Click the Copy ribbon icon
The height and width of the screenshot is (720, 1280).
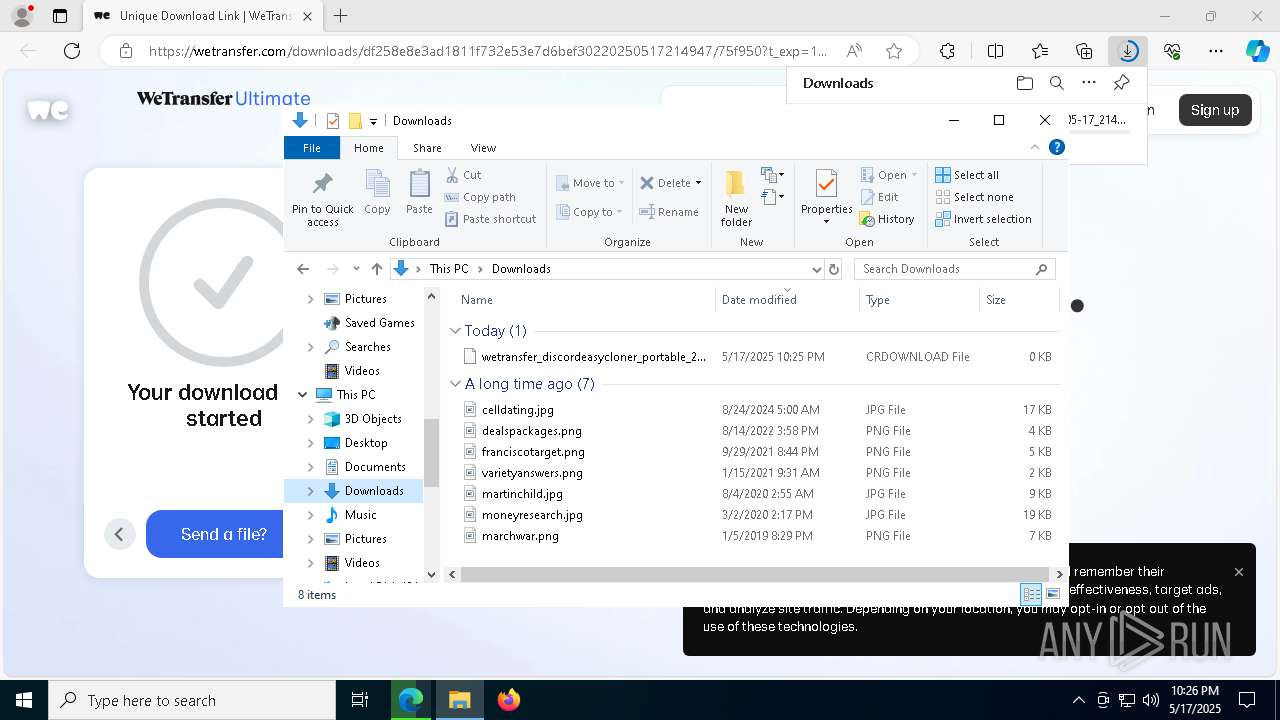pos(377,192)
